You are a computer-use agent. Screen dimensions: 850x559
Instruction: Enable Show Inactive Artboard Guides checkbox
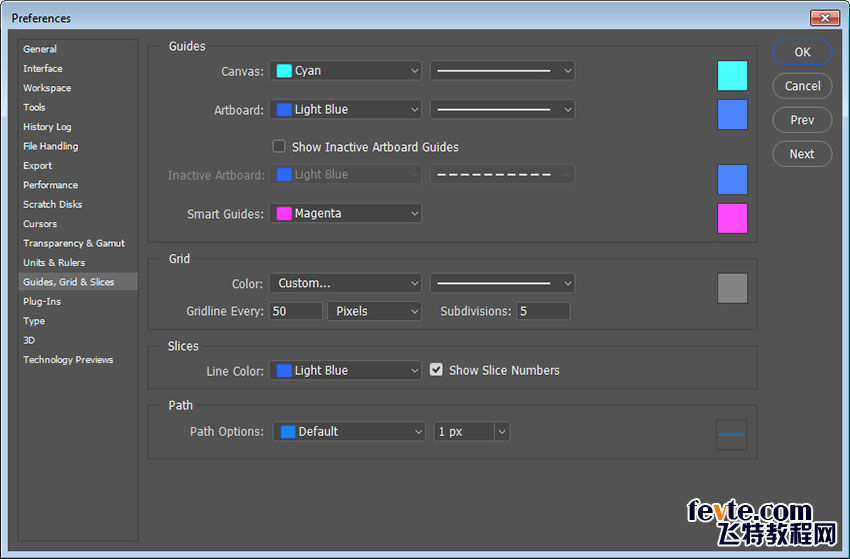[279, 146]
